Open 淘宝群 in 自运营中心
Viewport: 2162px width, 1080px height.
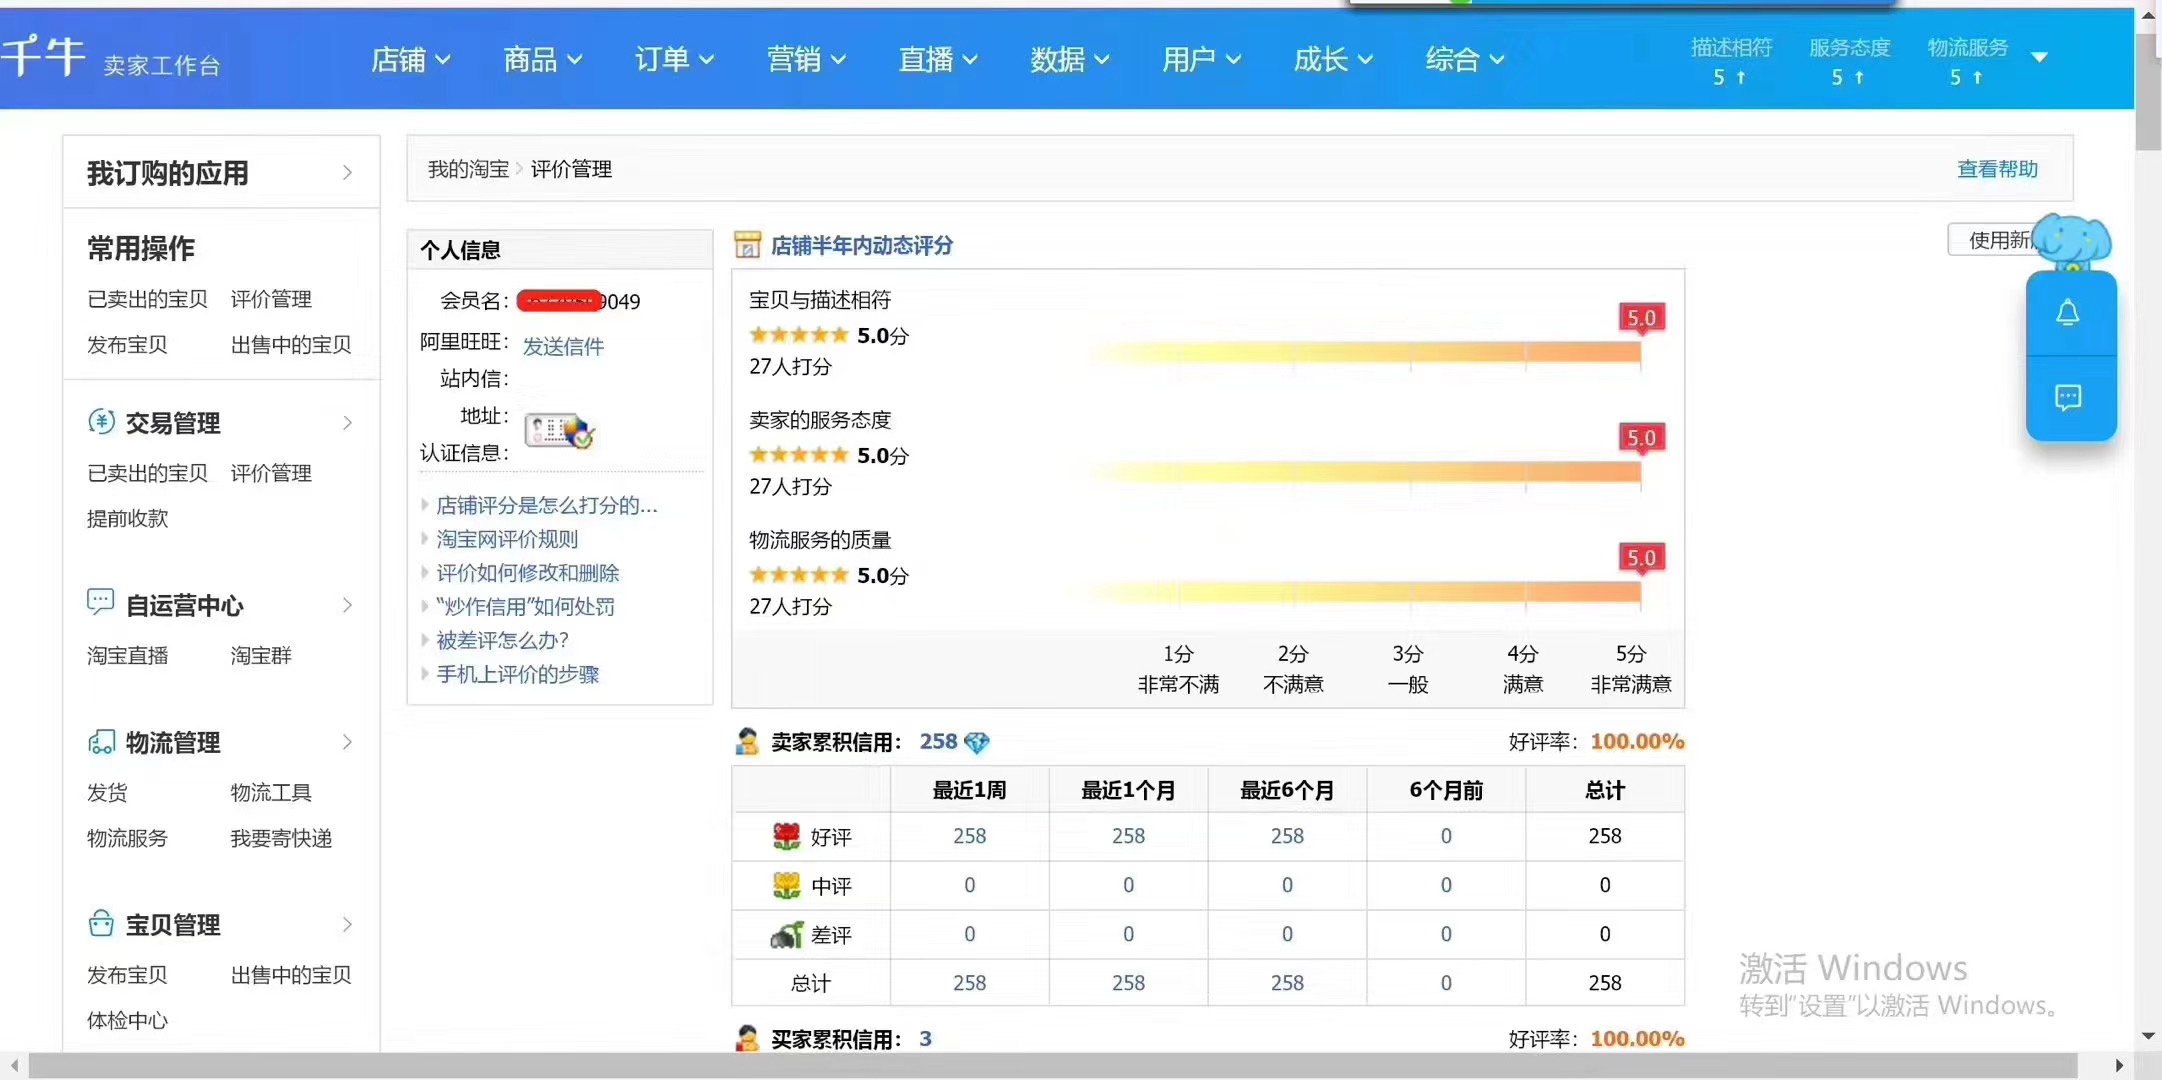tap(261, 655)
